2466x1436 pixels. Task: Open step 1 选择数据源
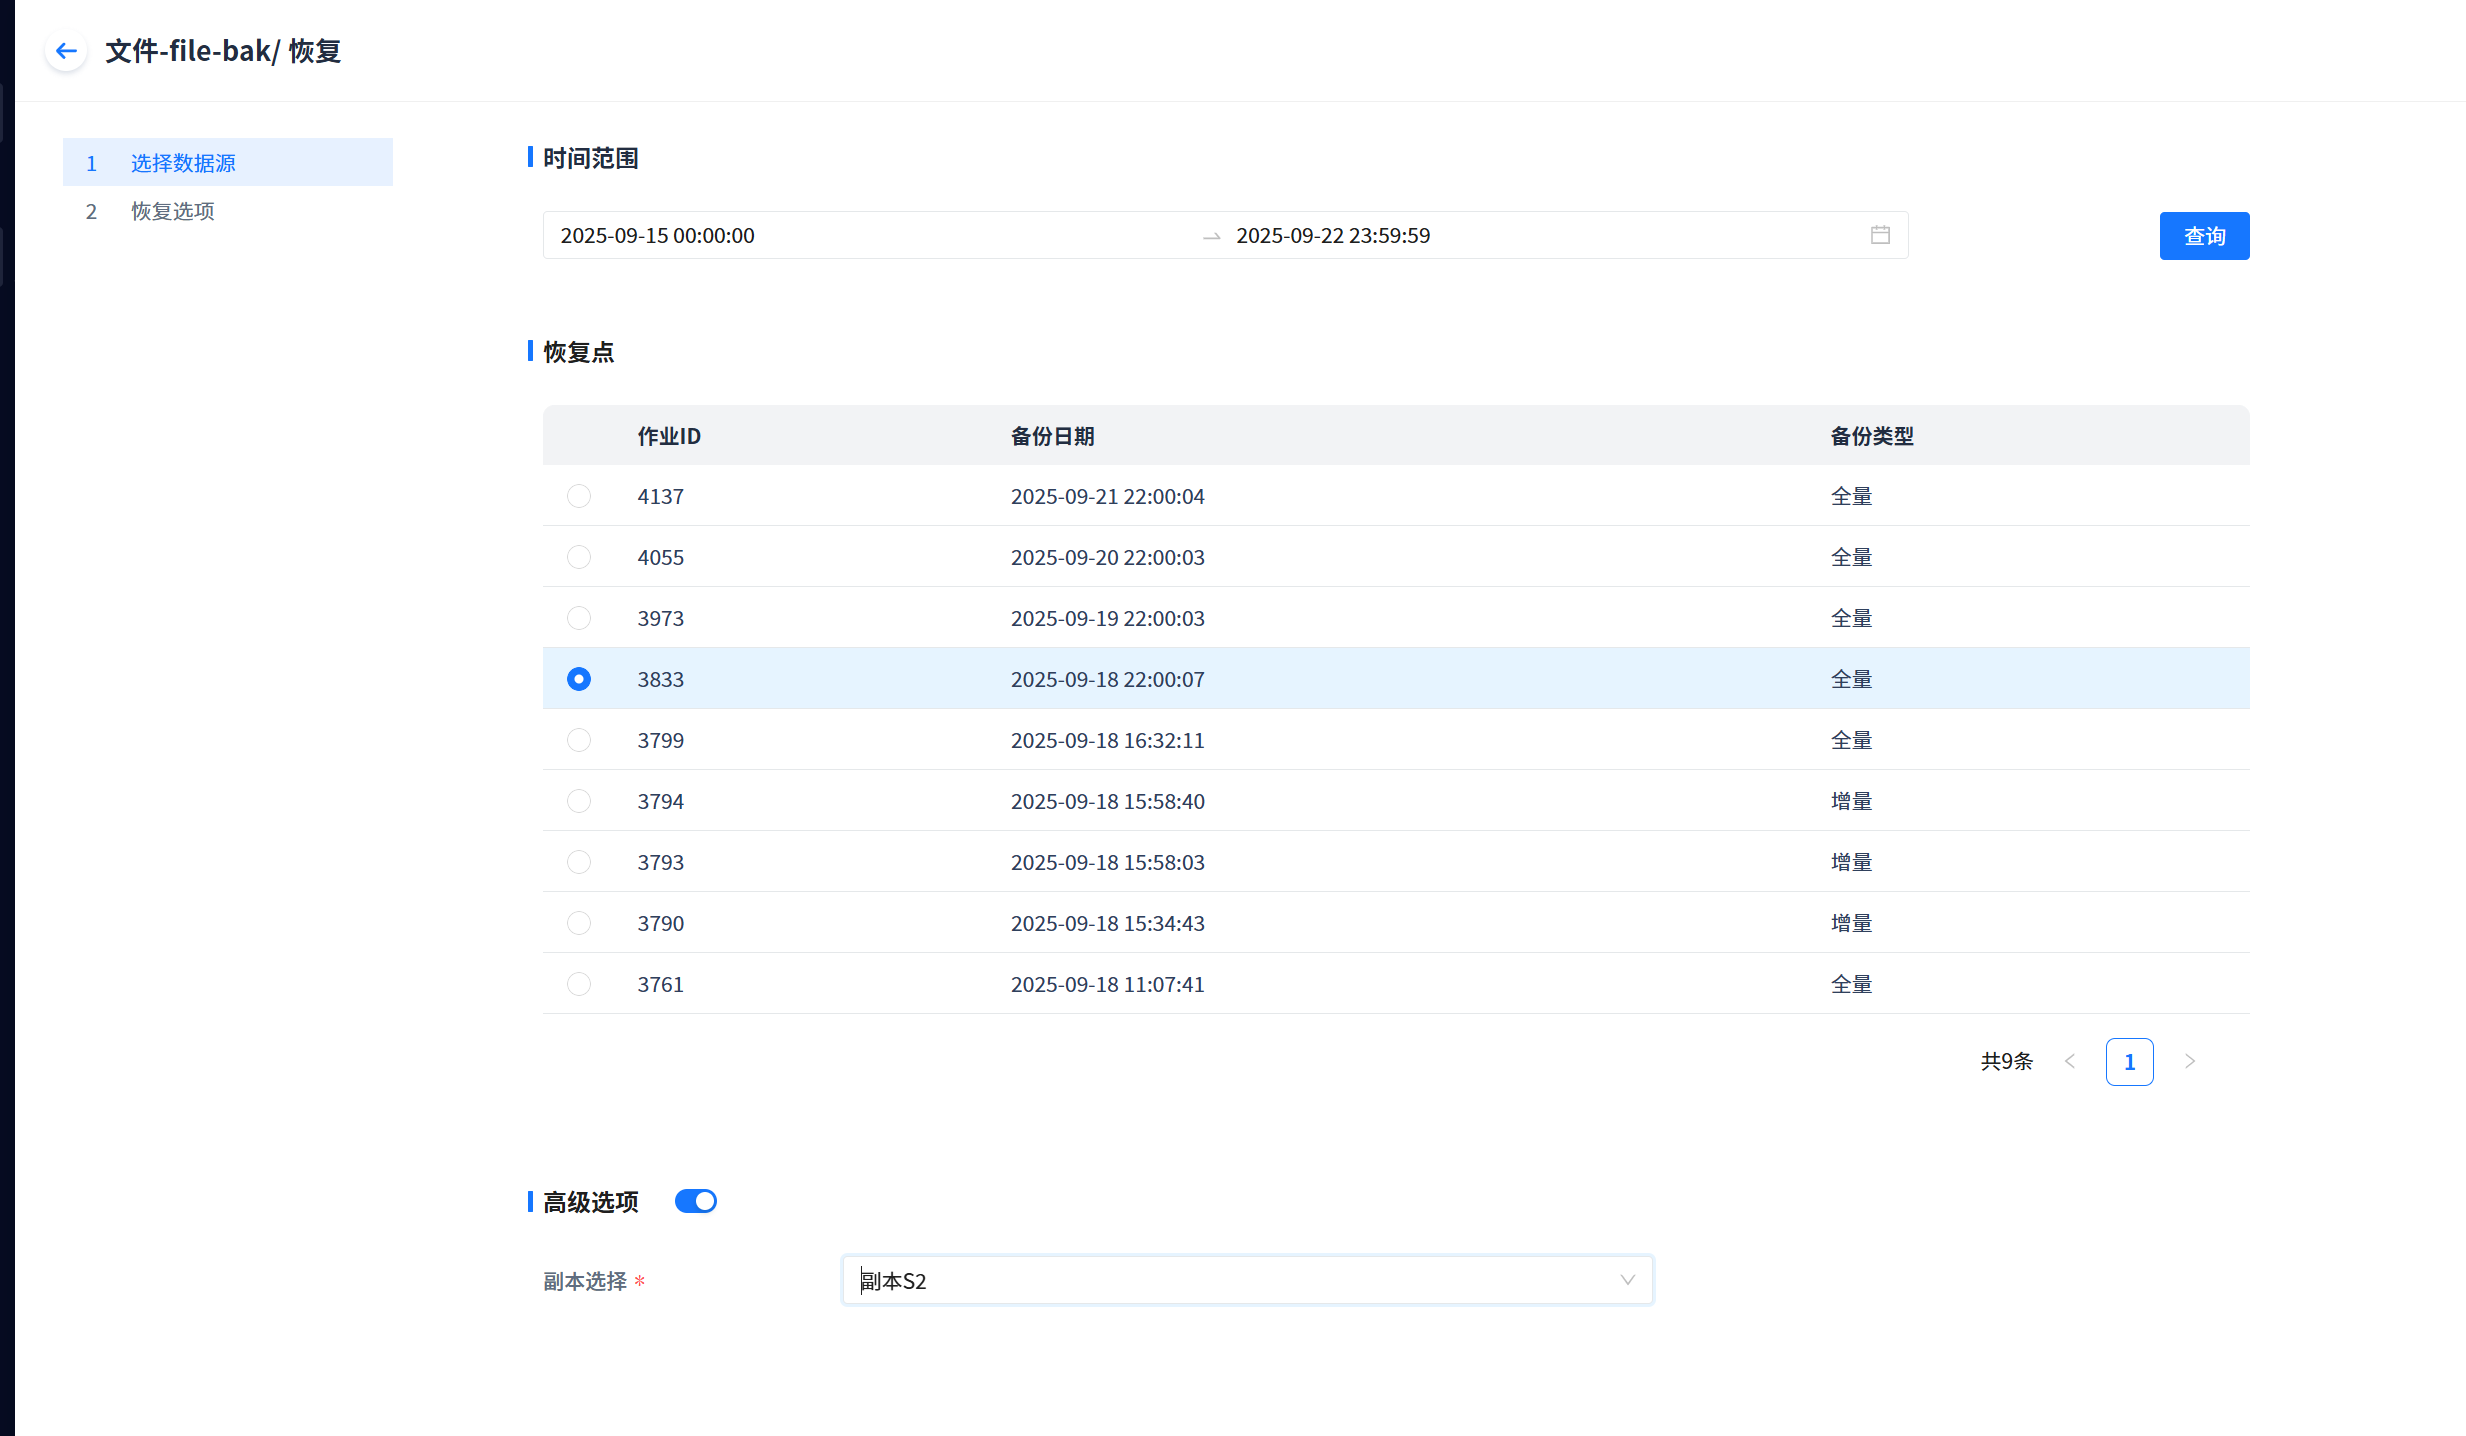click(183, 163)
